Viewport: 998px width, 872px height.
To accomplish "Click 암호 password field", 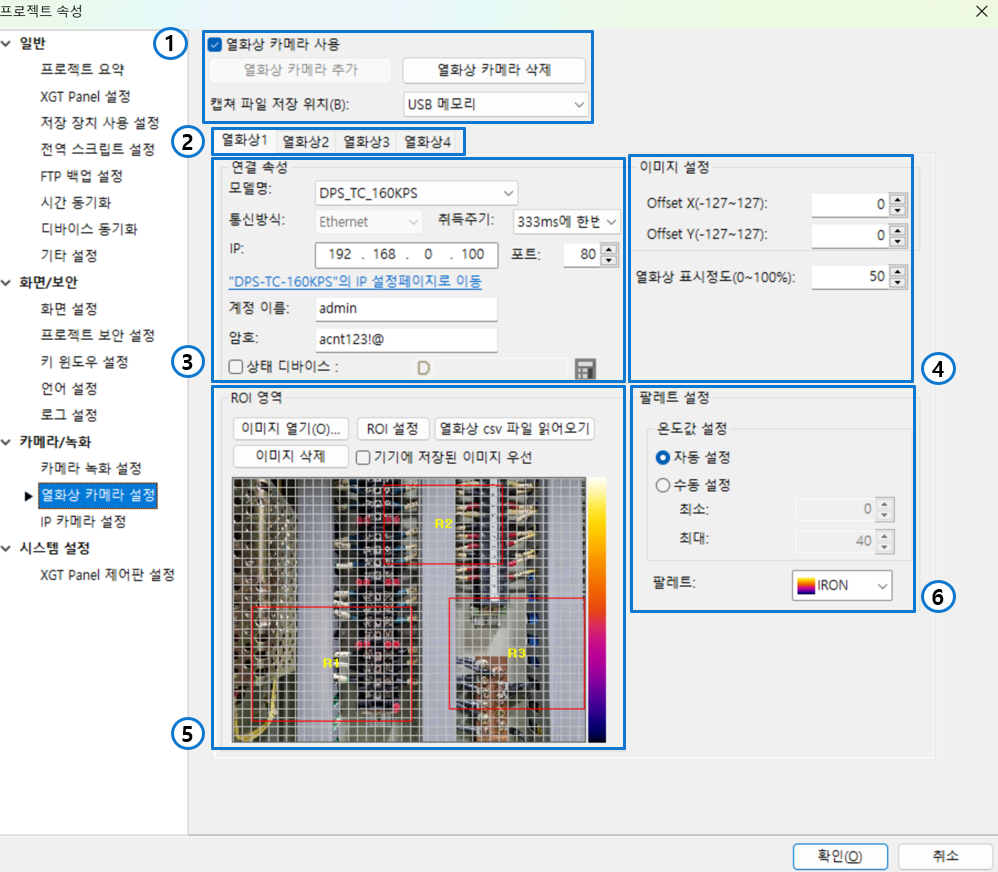I will coord(406,339).
